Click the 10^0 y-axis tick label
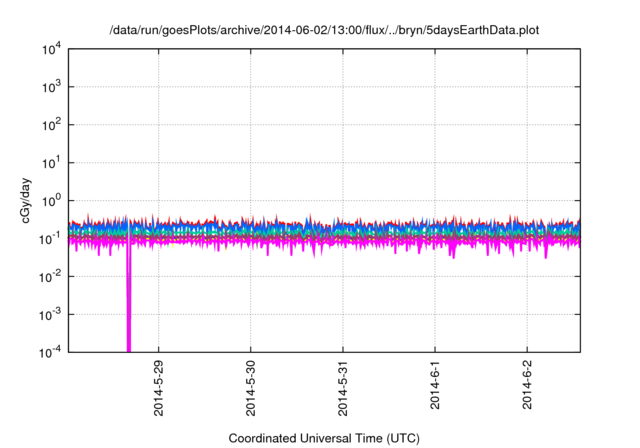 coord(52,201)
